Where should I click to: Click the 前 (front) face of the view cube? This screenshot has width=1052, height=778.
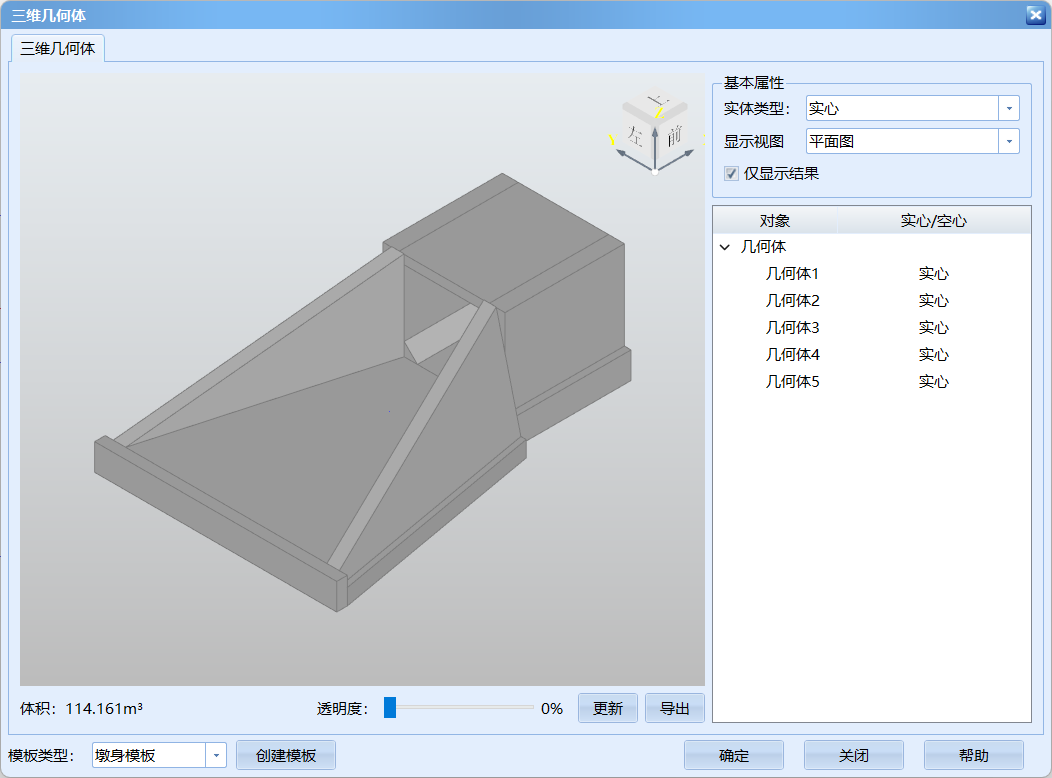click(675, 137)
